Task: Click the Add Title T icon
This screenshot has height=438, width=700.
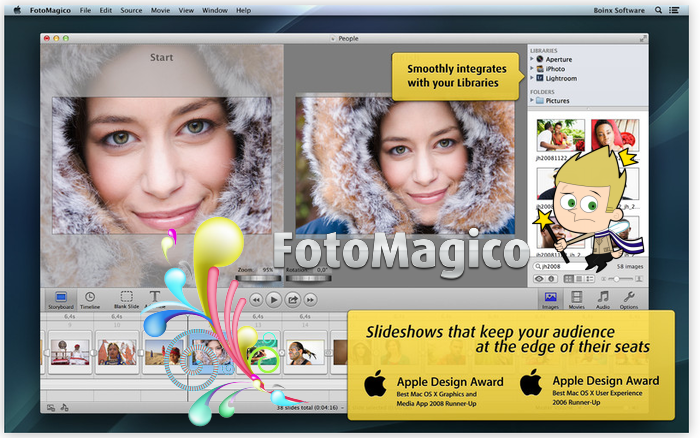Action: pyautogui.click(x=155, y=297)
